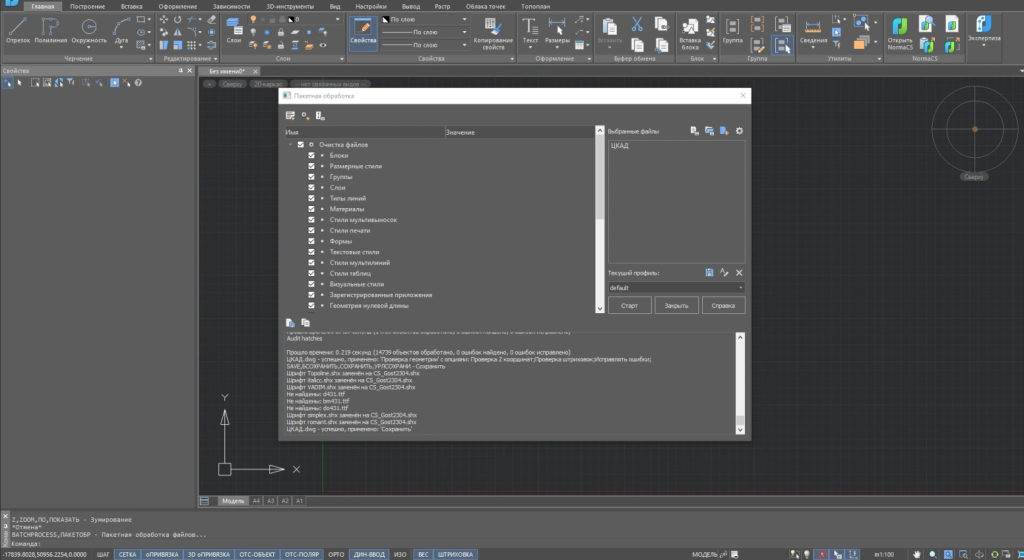
Task: Click the rename profile icon
Action: click(724, 272)
